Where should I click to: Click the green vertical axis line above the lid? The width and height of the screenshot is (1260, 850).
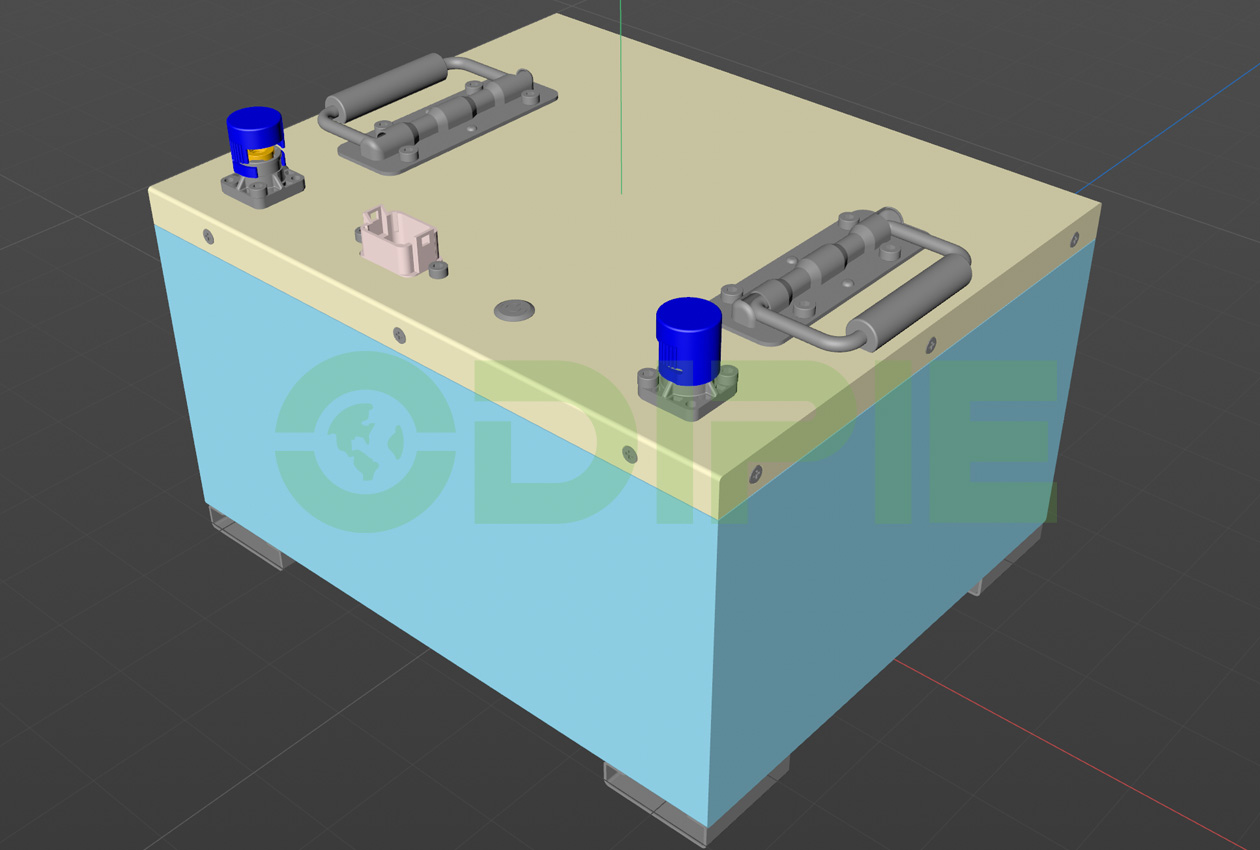tap(621, 100)
